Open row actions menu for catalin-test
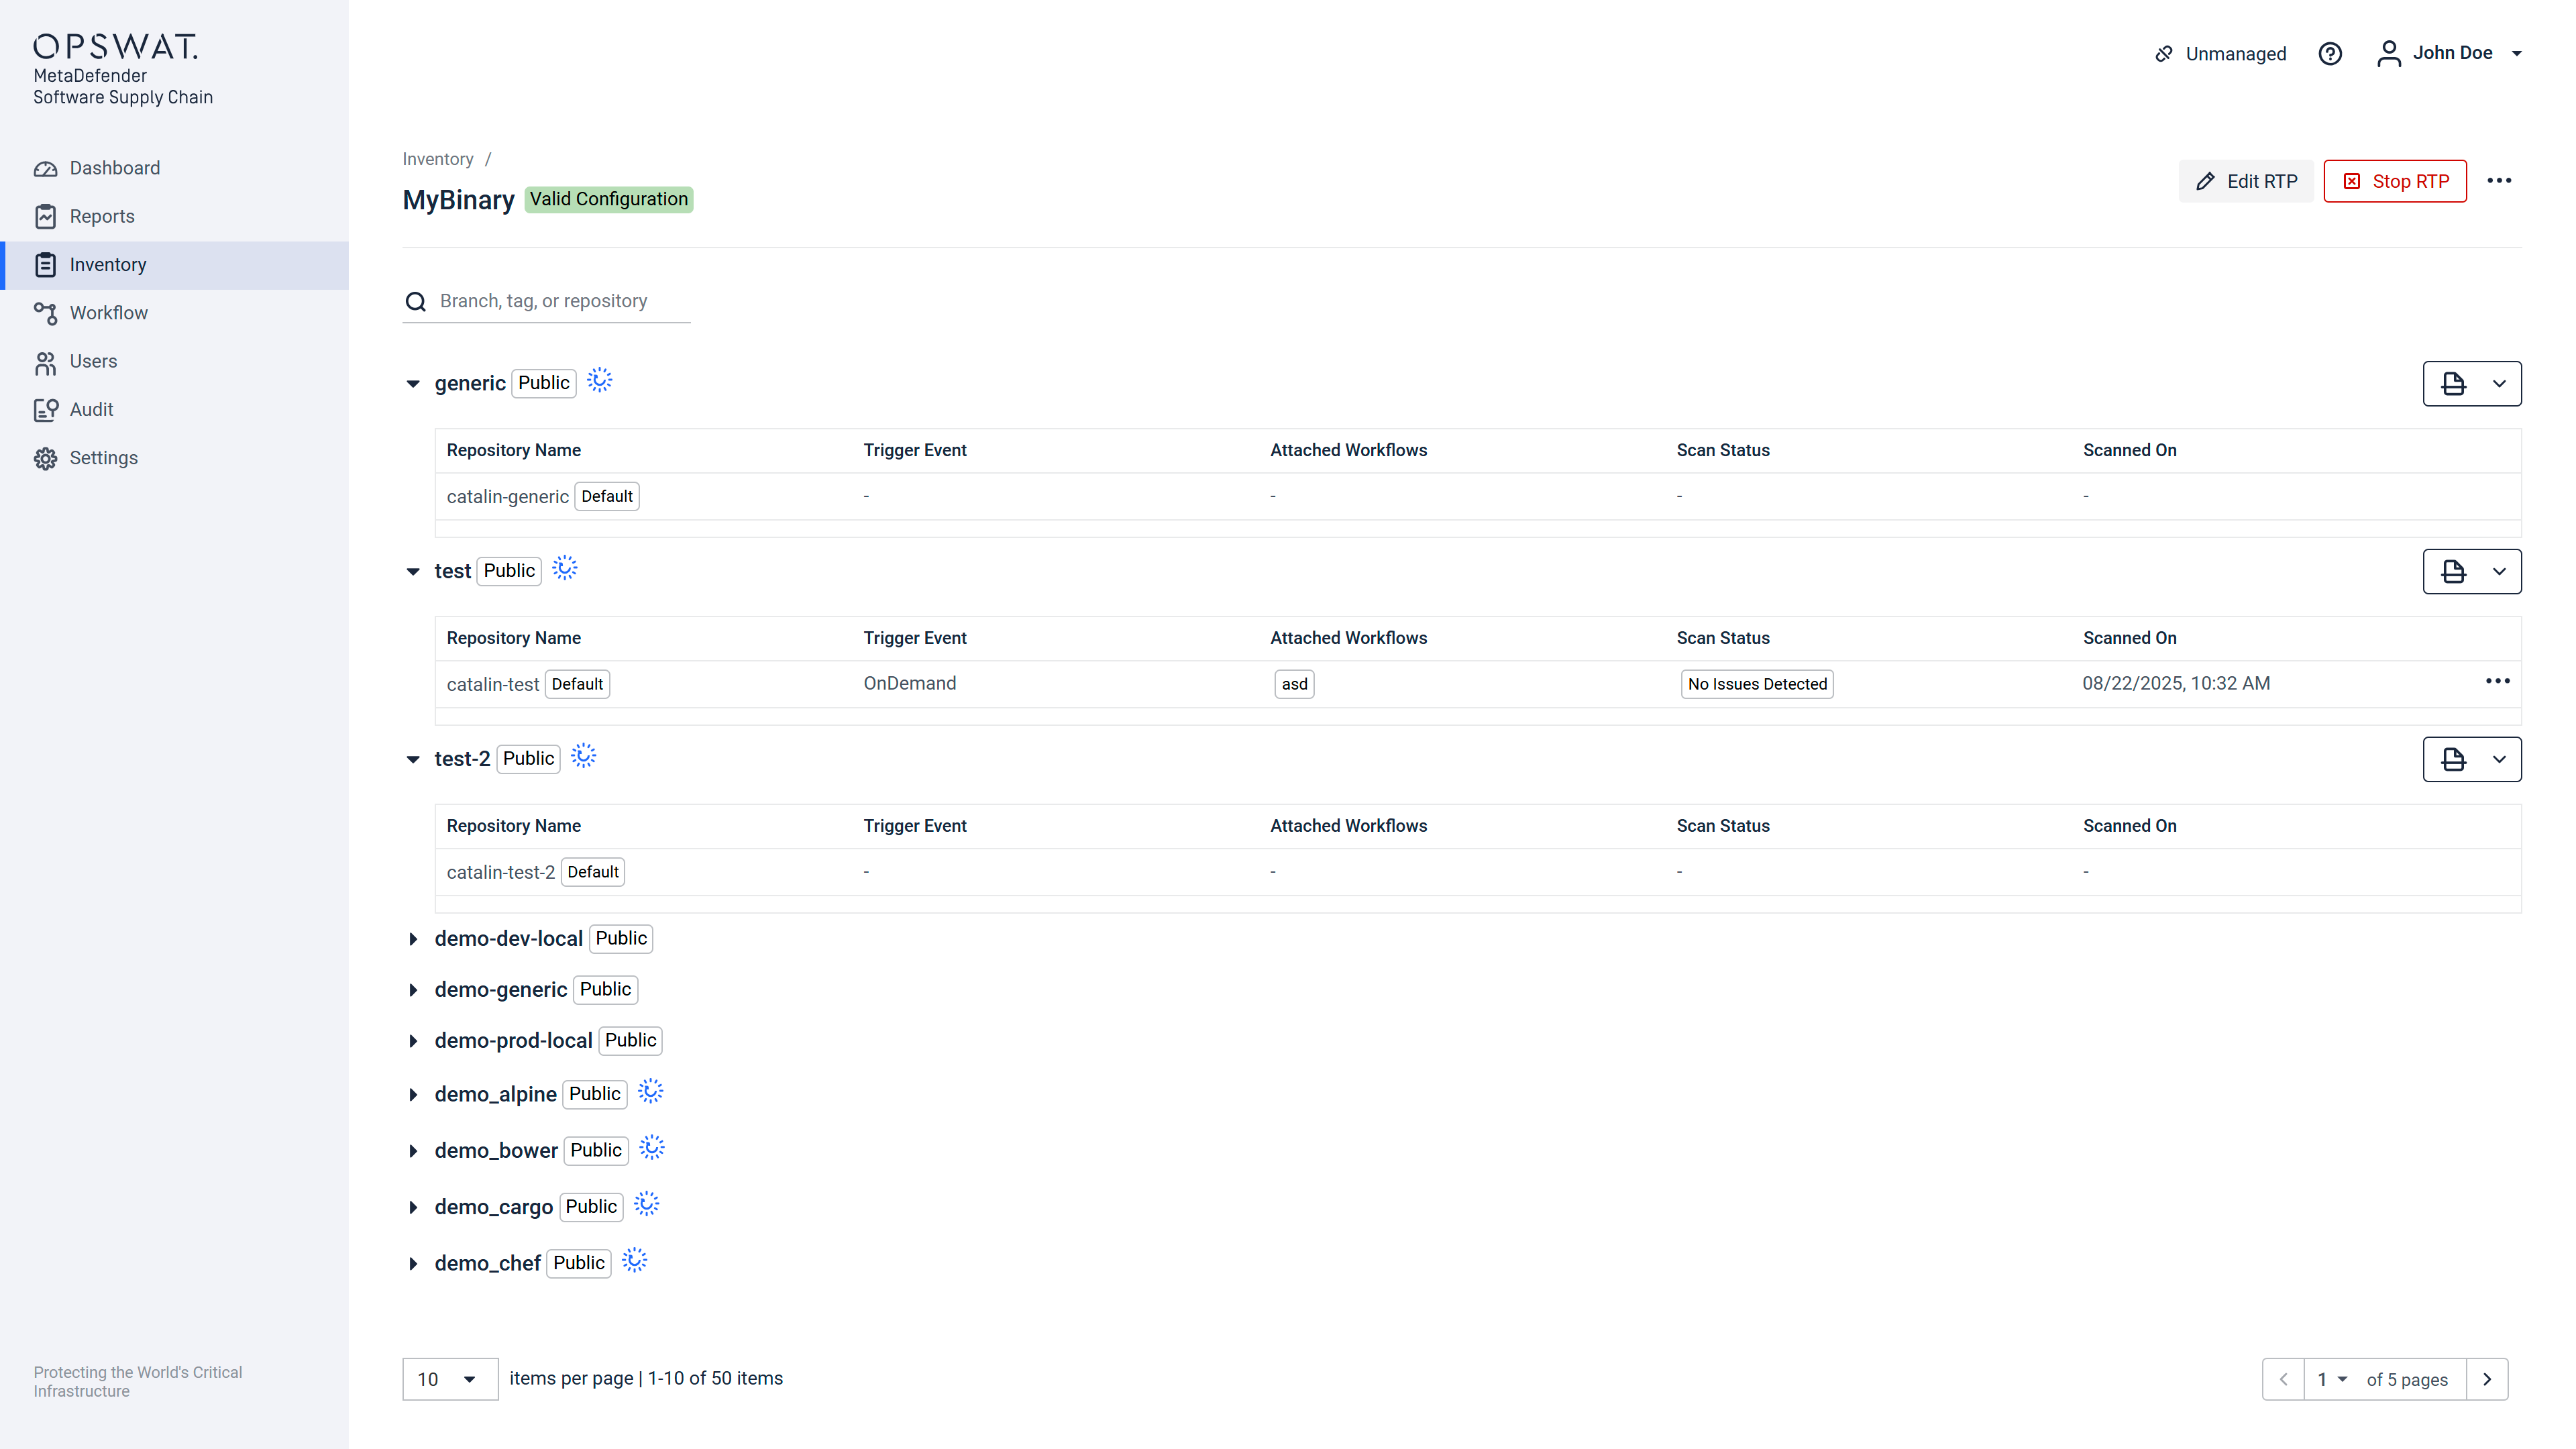The image size is (2576, 1449). click(x=2497, y=681)
